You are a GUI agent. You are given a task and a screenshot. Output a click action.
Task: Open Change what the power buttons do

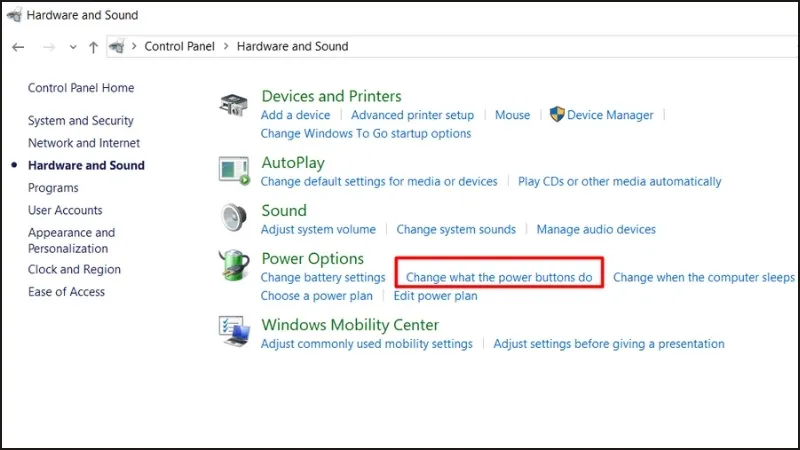pos(499,277)
